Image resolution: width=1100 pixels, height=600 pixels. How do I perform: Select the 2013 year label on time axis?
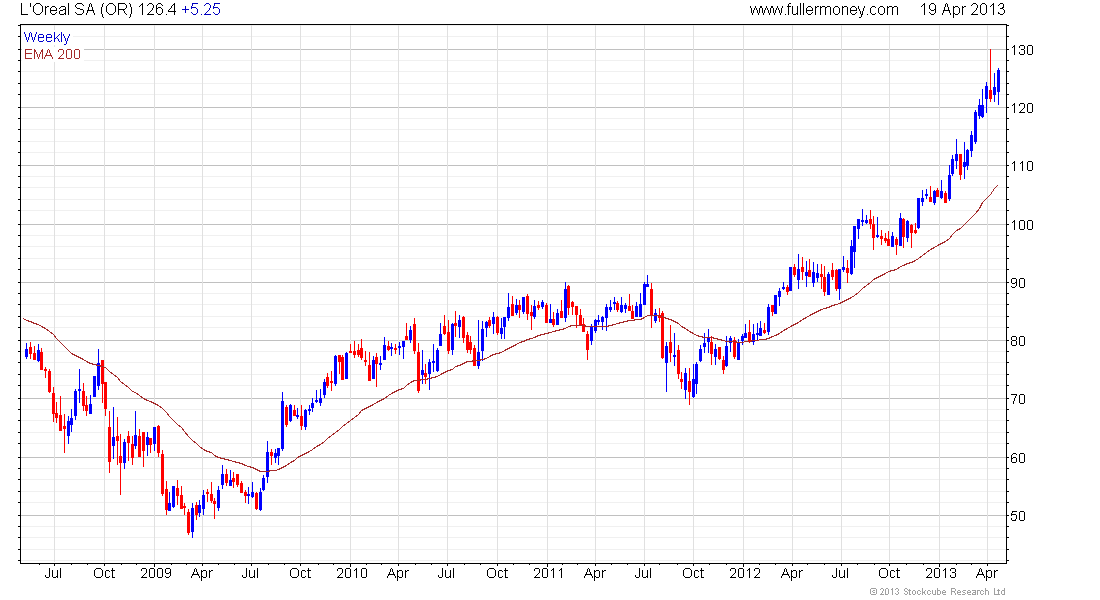(x=941, y=573)
